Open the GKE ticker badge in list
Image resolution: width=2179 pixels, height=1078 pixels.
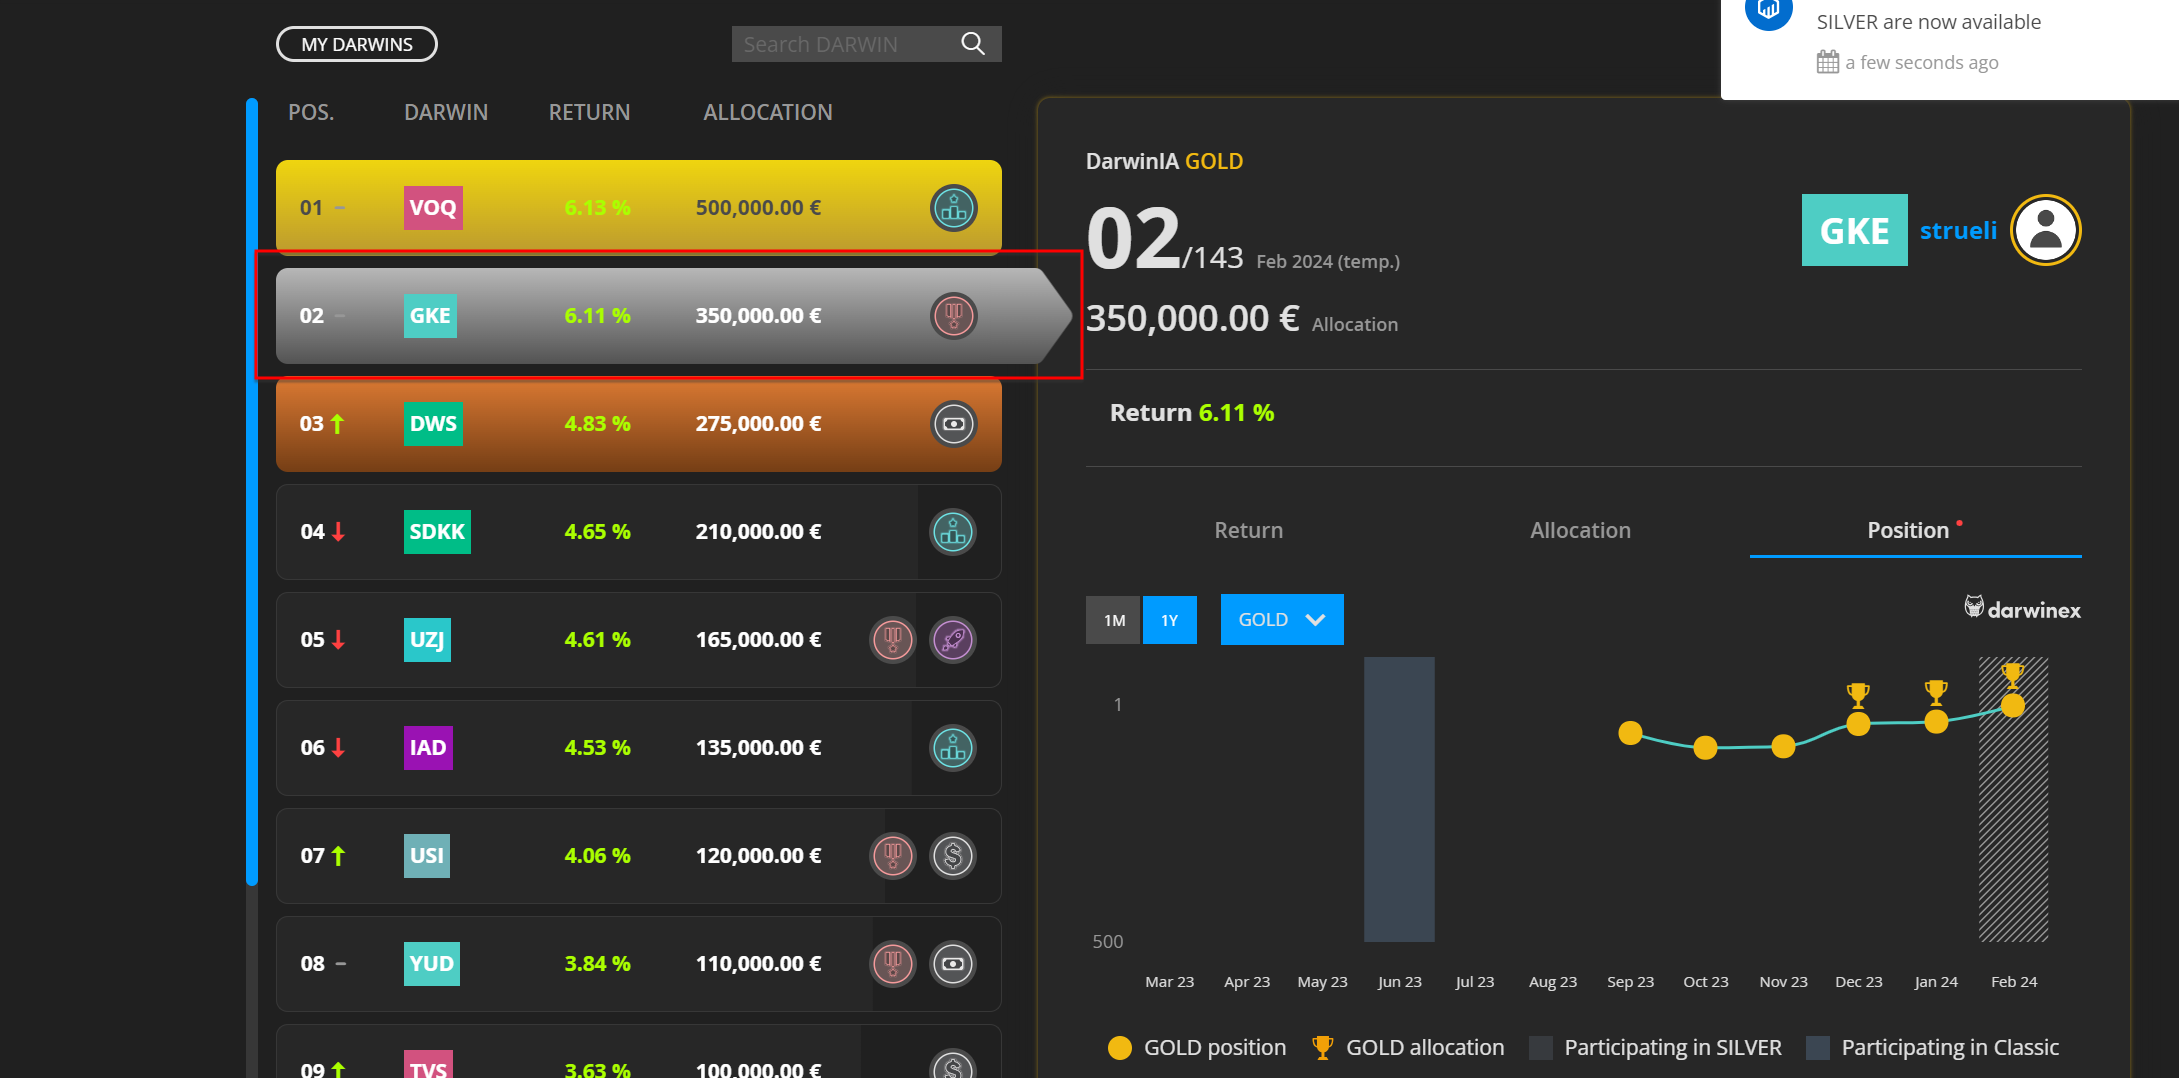430,316
